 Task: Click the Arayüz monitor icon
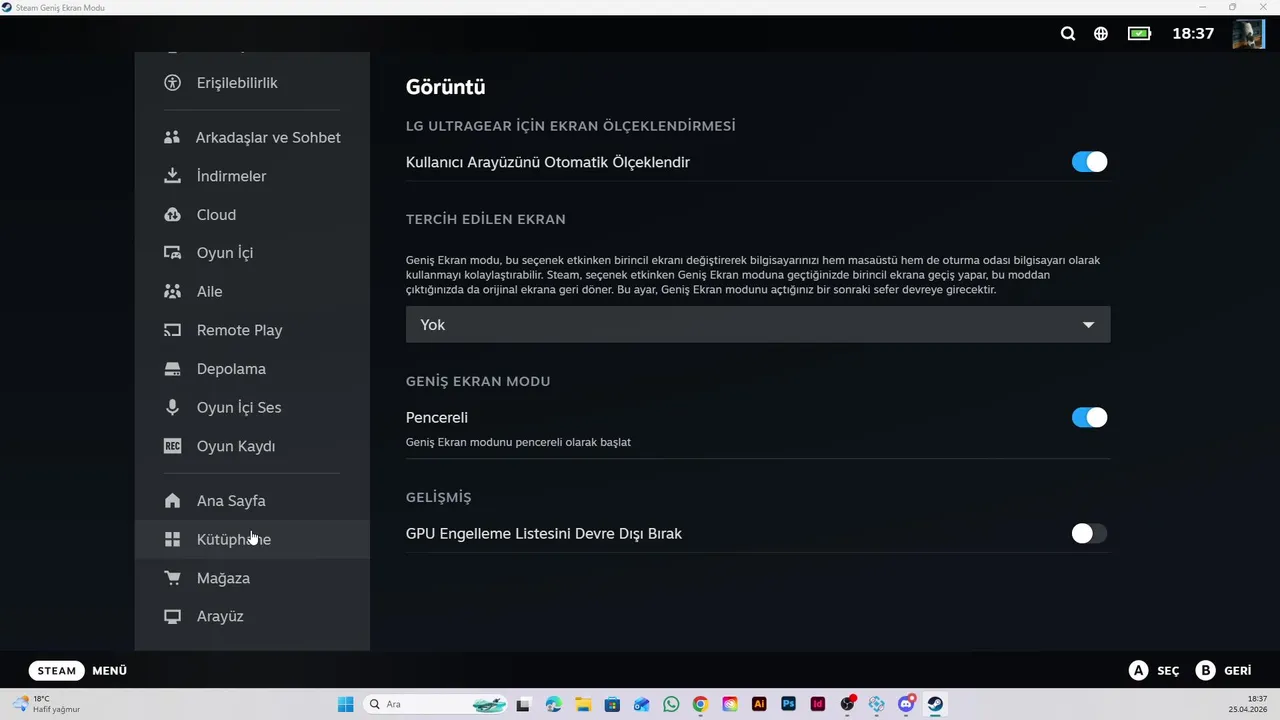click(172, 616)
